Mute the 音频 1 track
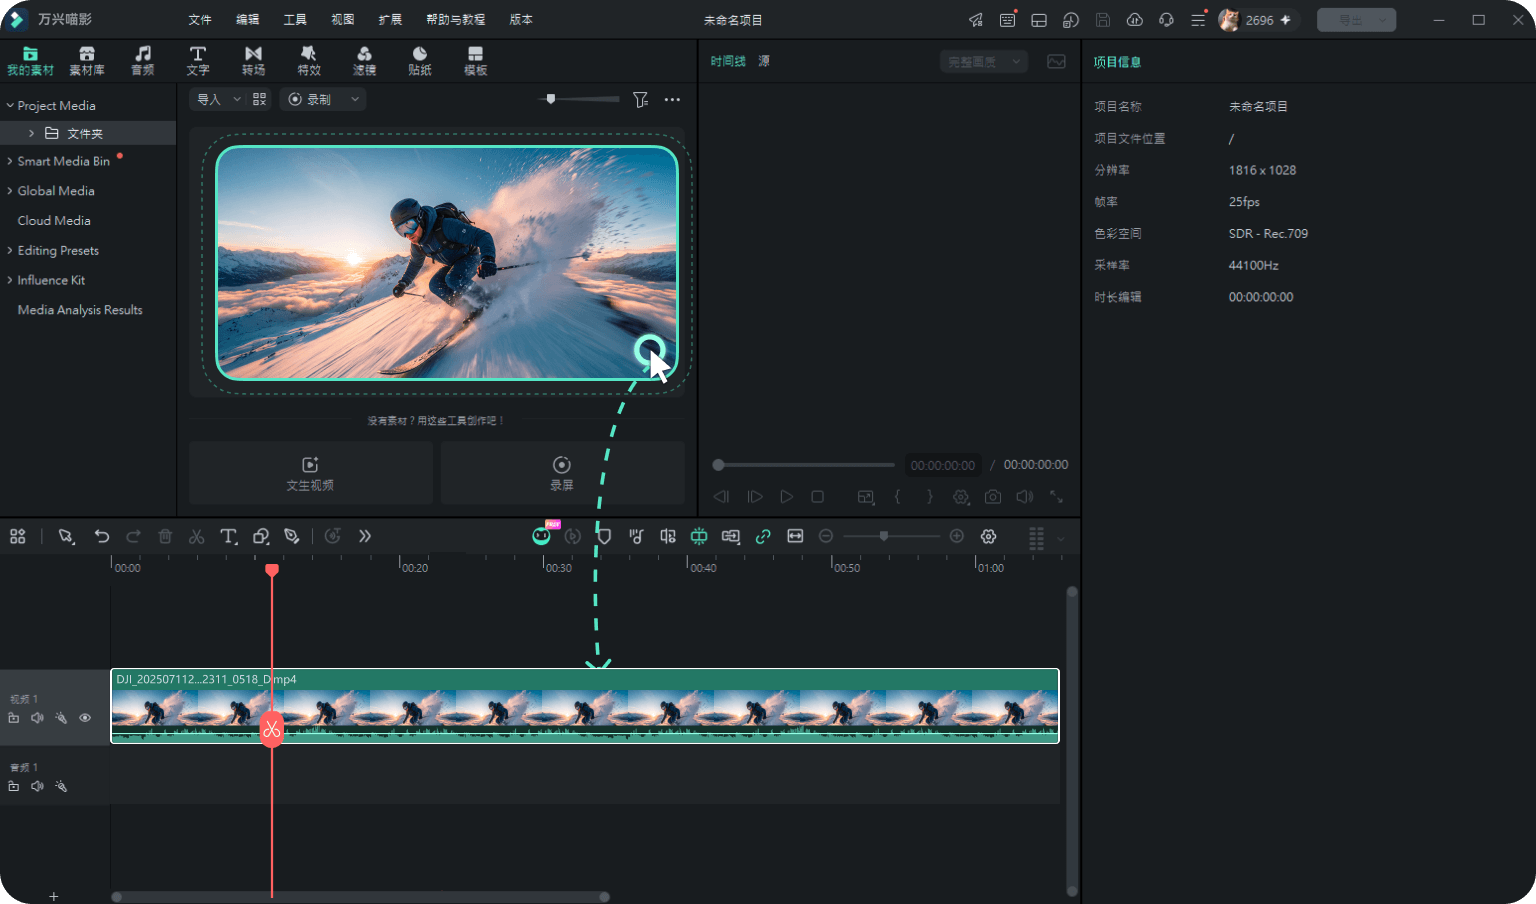Image resolution: width=1536 pixels, height=904 pixels. tap(37, 786)
